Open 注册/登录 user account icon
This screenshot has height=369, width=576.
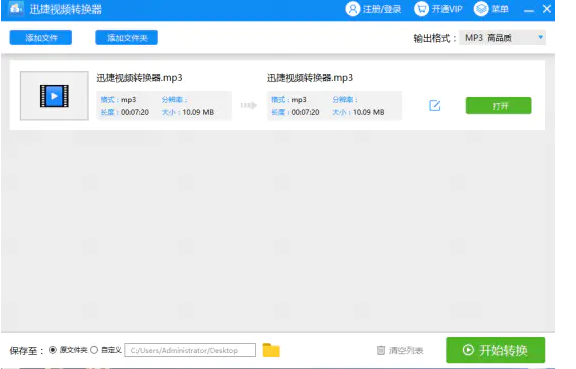click(353, 9)
